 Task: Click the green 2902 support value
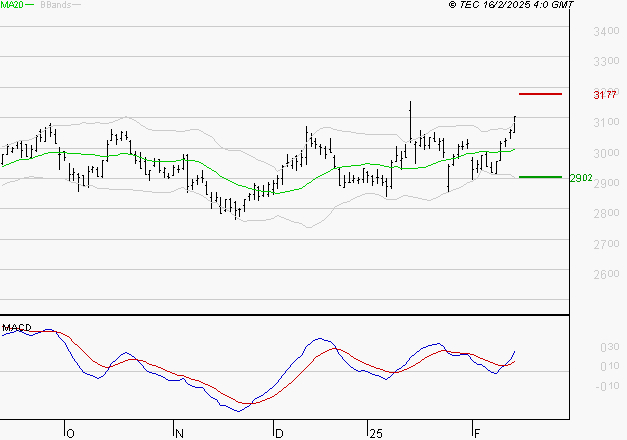[x=581, y=178]
